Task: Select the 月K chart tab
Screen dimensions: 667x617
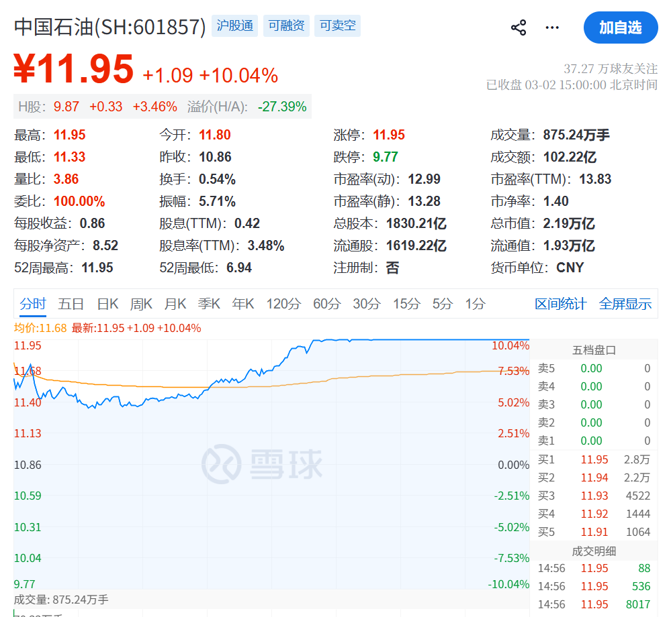Action: (175, 304)
